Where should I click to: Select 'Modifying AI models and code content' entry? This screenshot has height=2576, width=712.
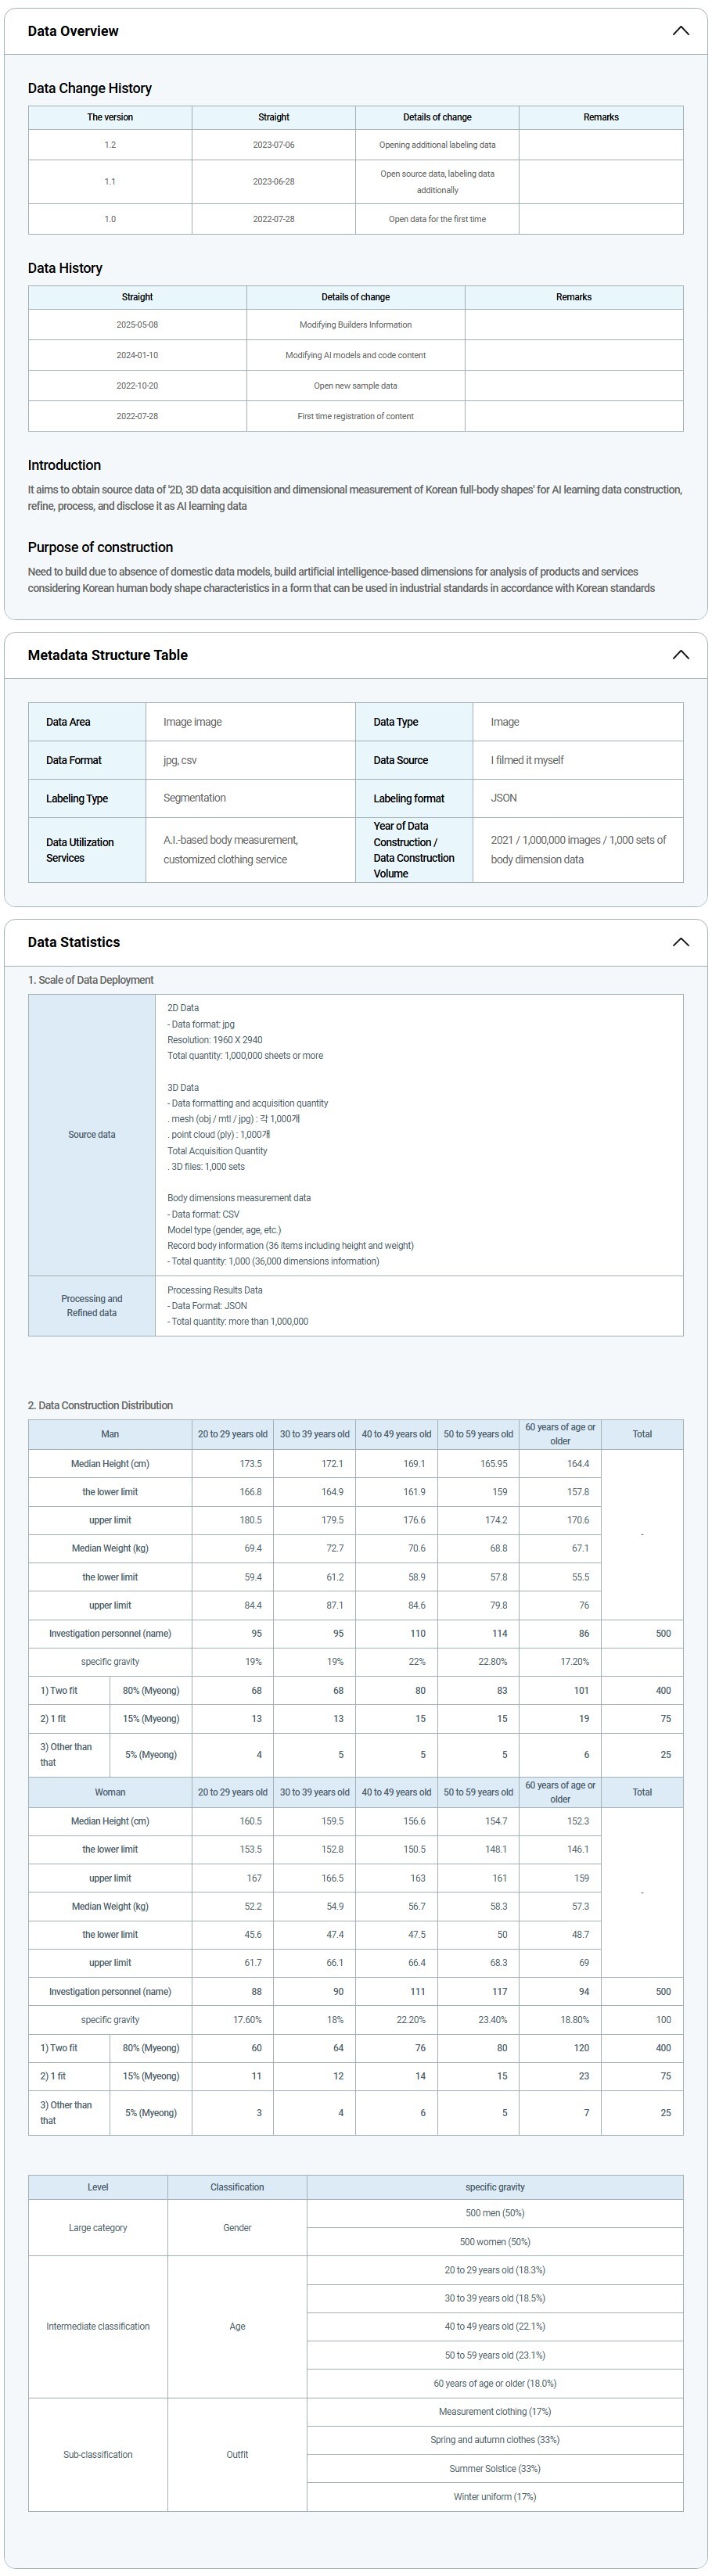355,355
